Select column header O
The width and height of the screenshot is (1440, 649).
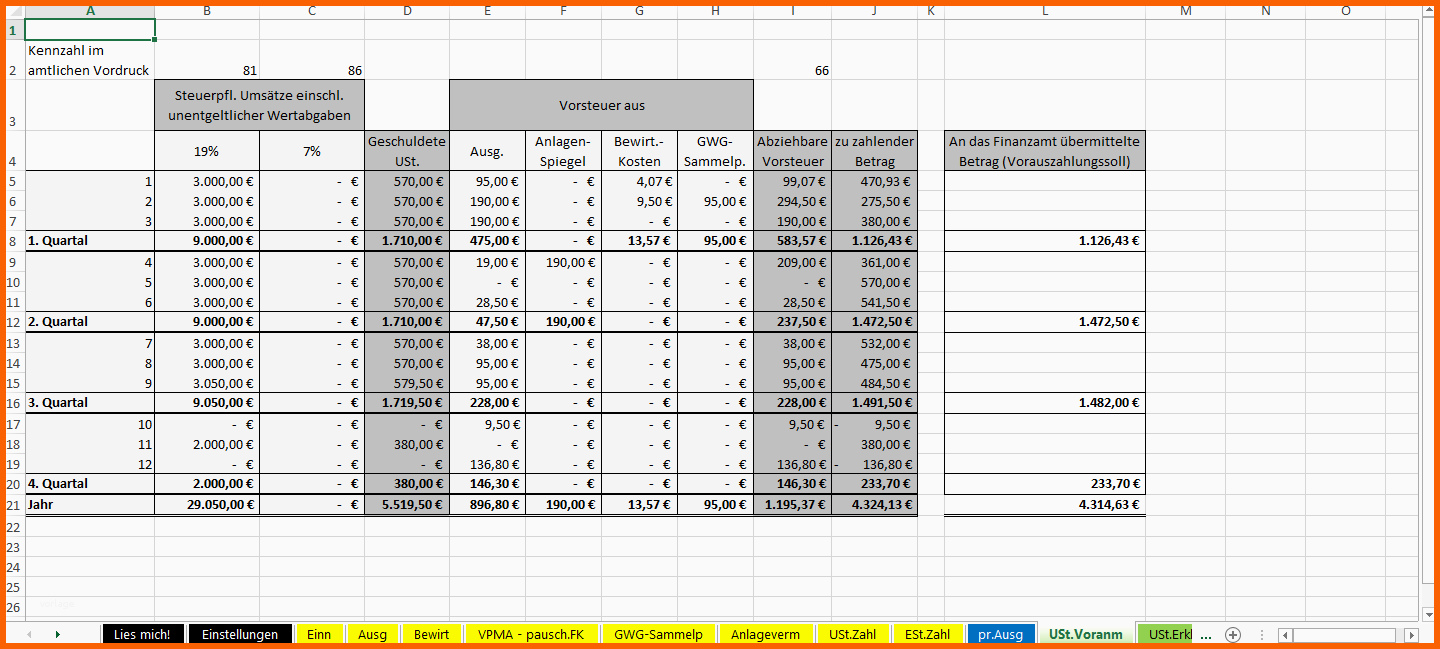tap(1346, 11)
